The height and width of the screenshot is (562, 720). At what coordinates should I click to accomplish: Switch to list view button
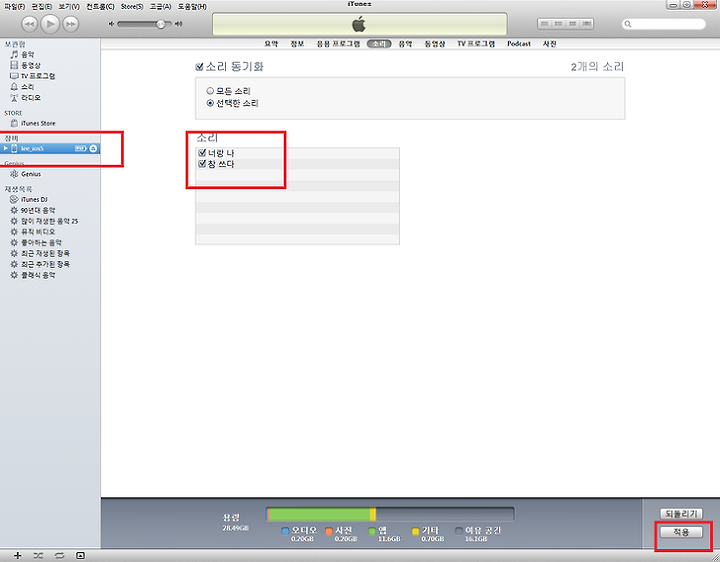pyautogui.click(x=545, y=24)
